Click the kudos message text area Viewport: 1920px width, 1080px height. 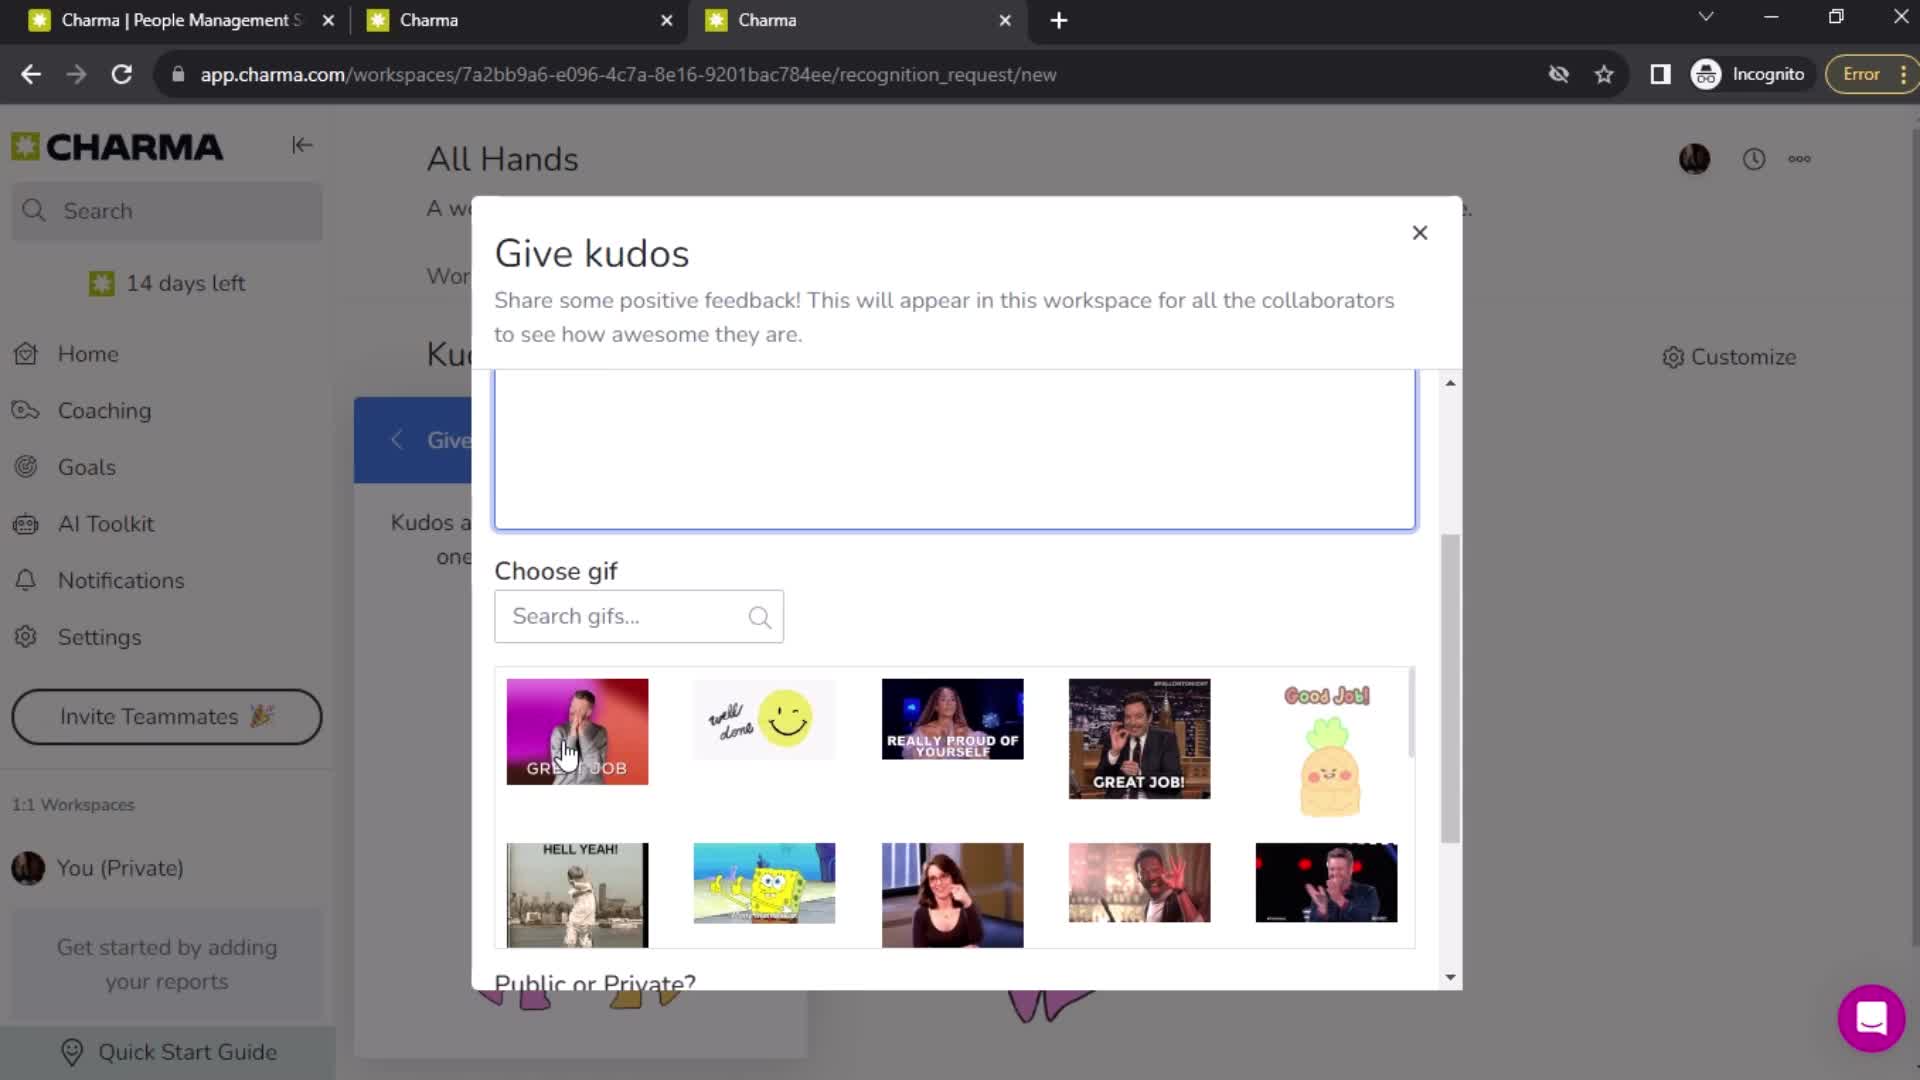pos(956,447)
